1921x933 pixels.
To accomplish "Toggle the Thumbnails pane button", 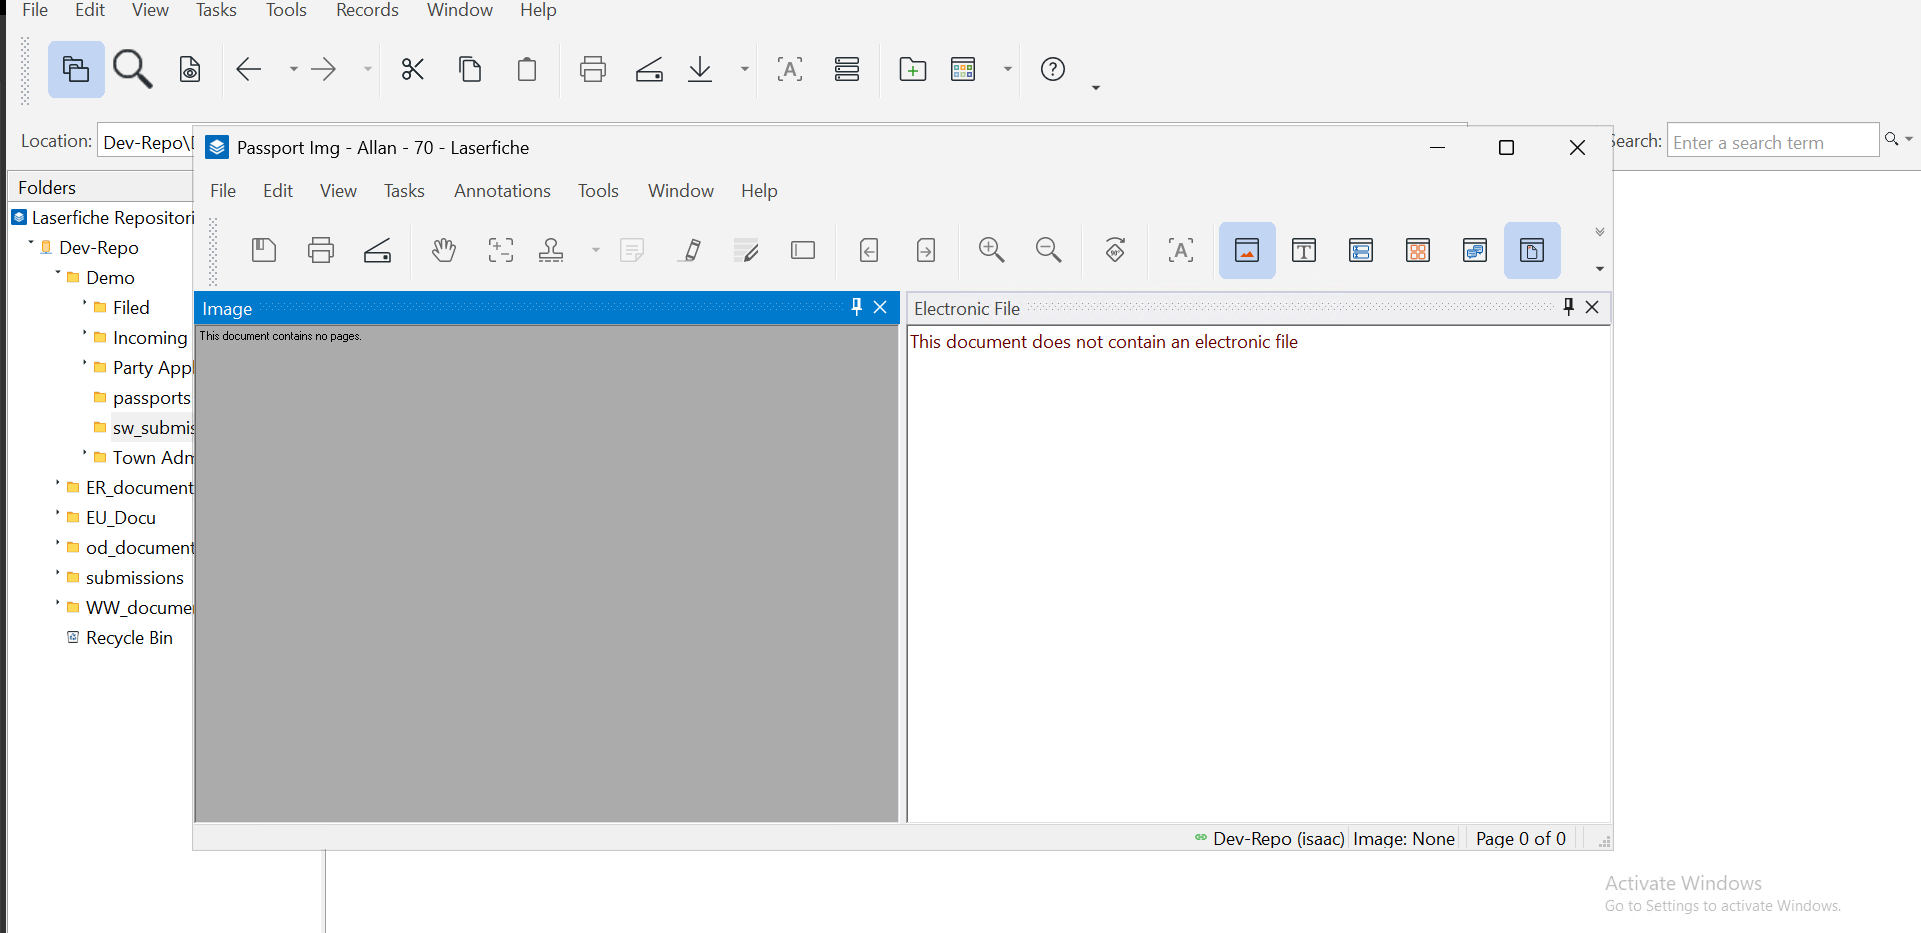I will pos(1418,250).
